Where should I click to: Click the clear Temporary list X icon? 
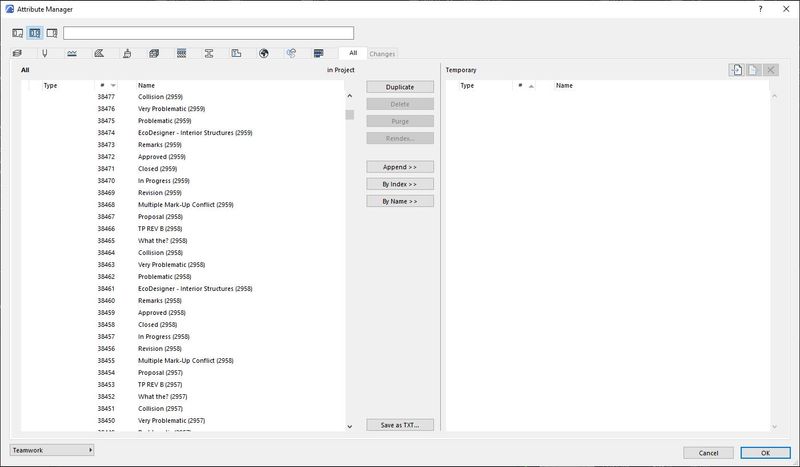(771, 70)
